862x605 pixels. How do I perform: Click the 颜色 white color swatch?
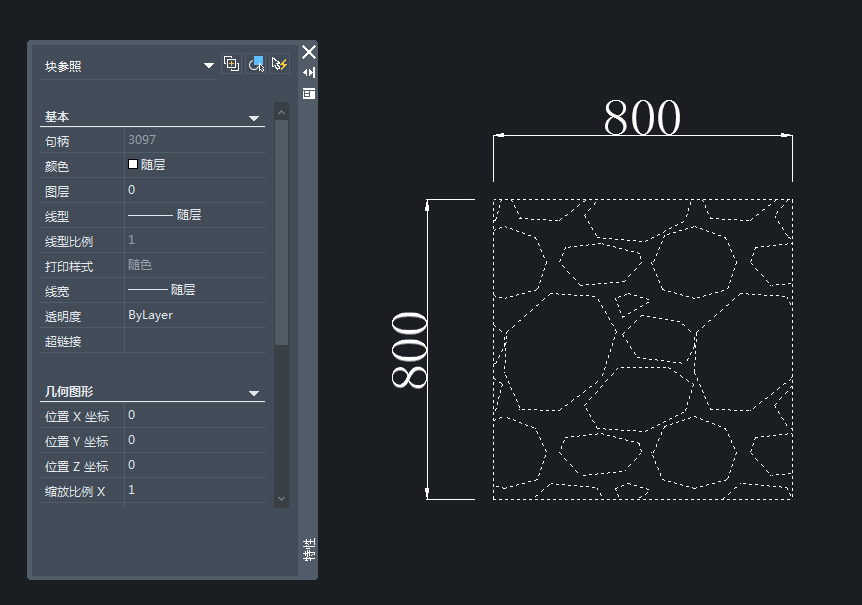click(133, 165)
